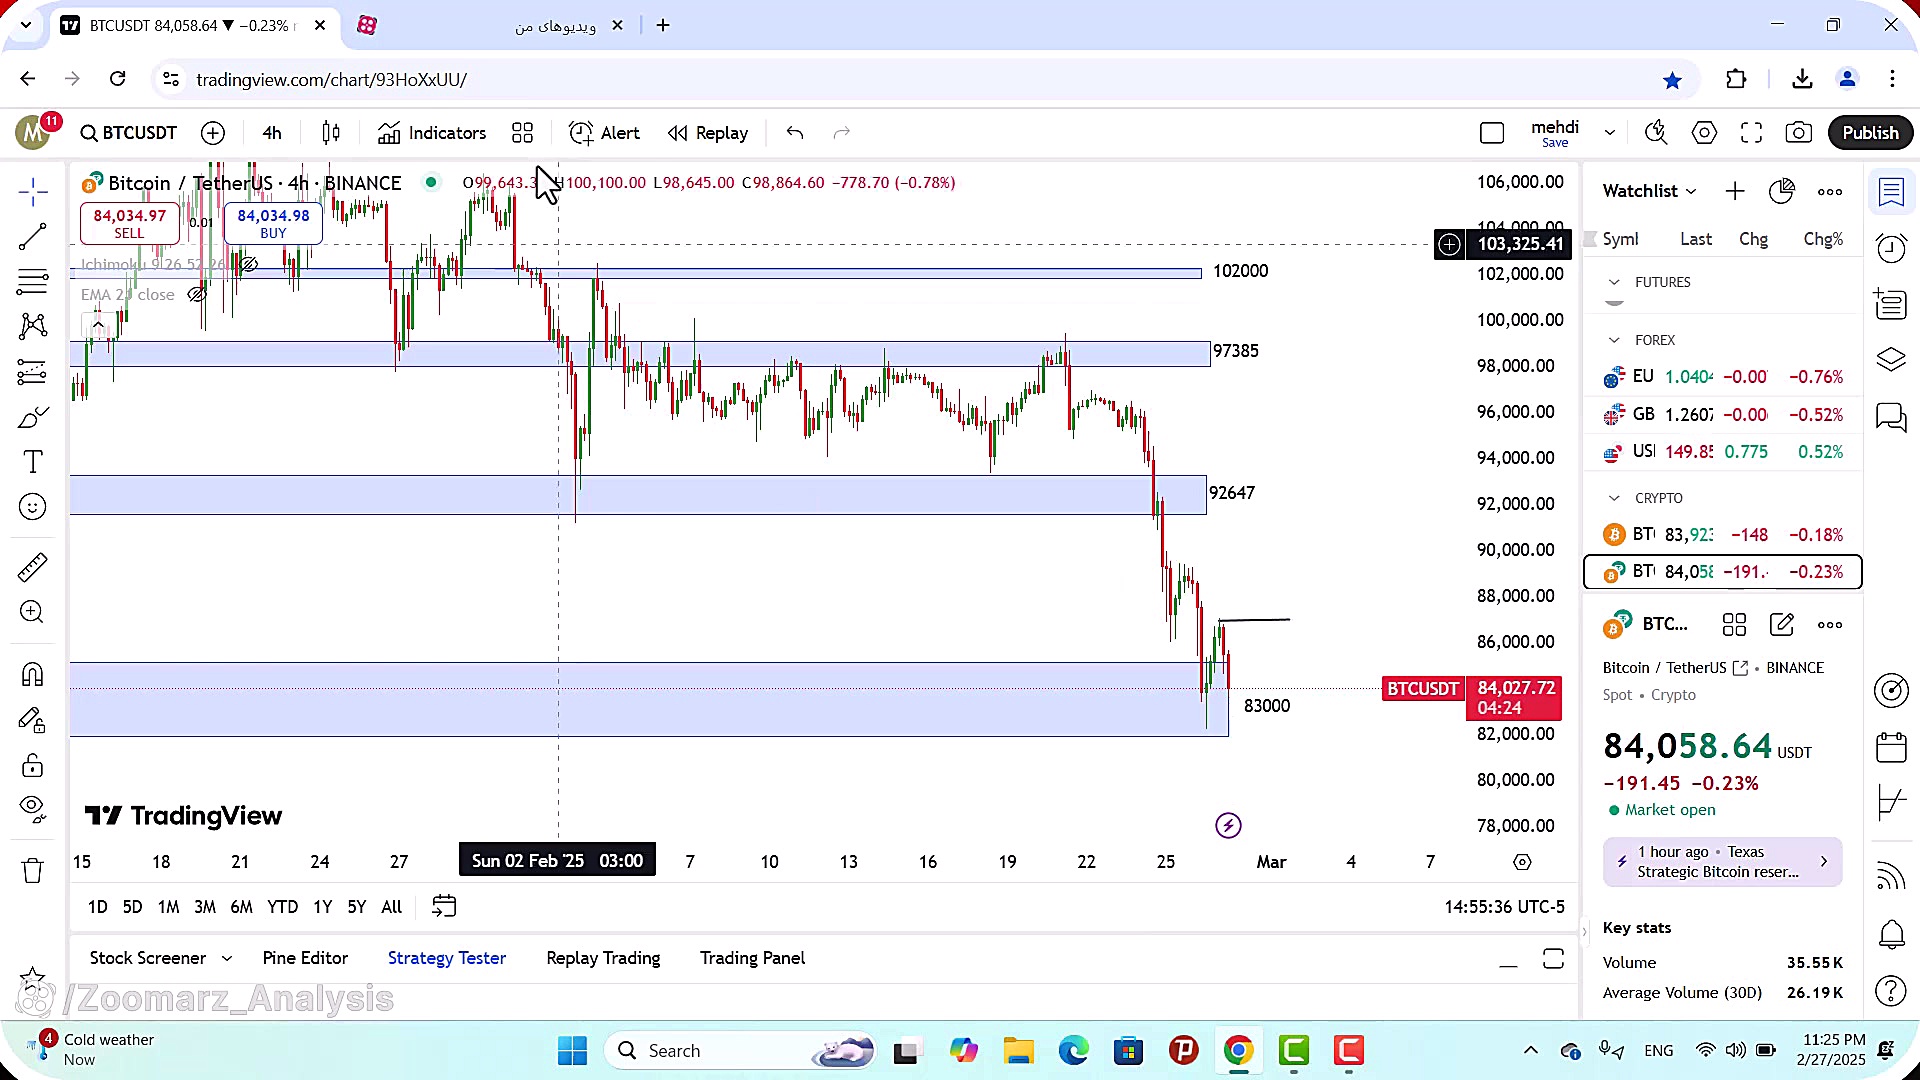Toggle visibility of EMA close indicator
1920x1080 pixels.
tap(197, 294)
